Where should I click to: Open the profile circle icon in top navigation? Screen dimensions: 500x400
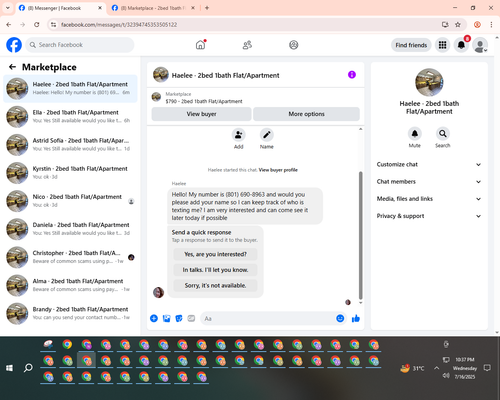tap(294, 45)
